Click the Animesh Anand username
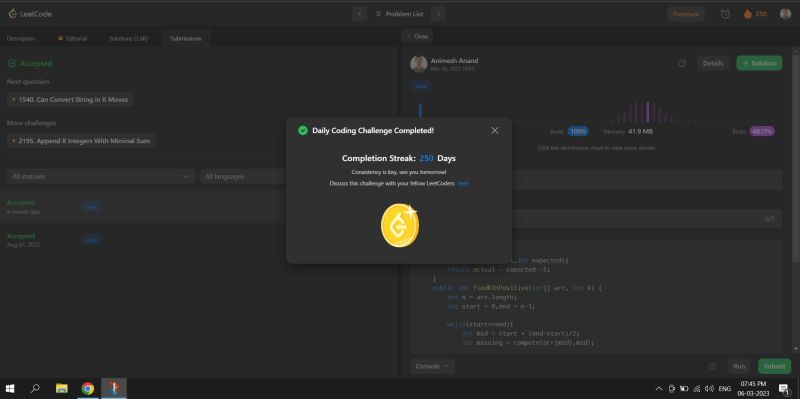Screen dimensions: 800x399 [454, 60]
